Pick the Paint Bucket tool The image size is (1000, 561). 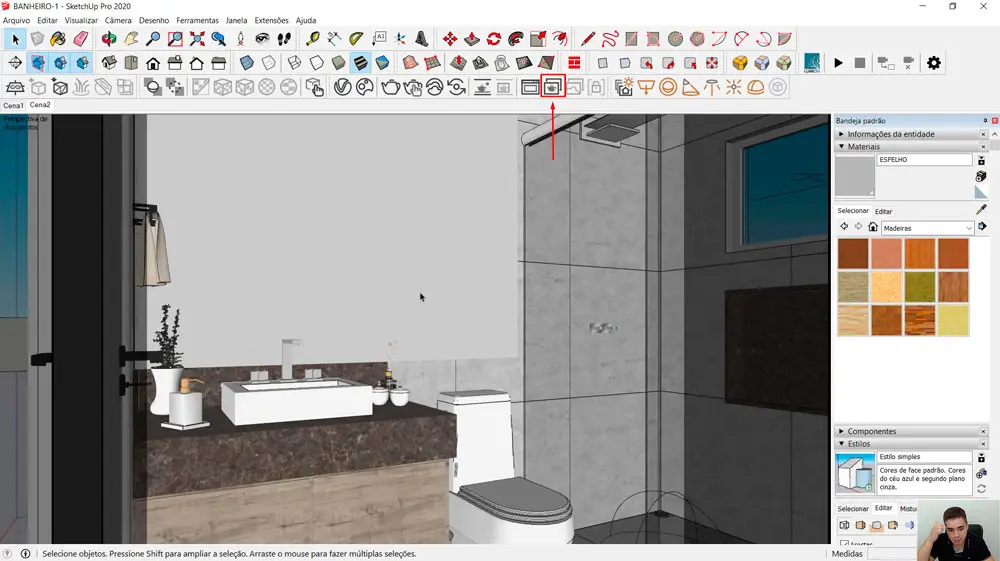pos(58,40)
